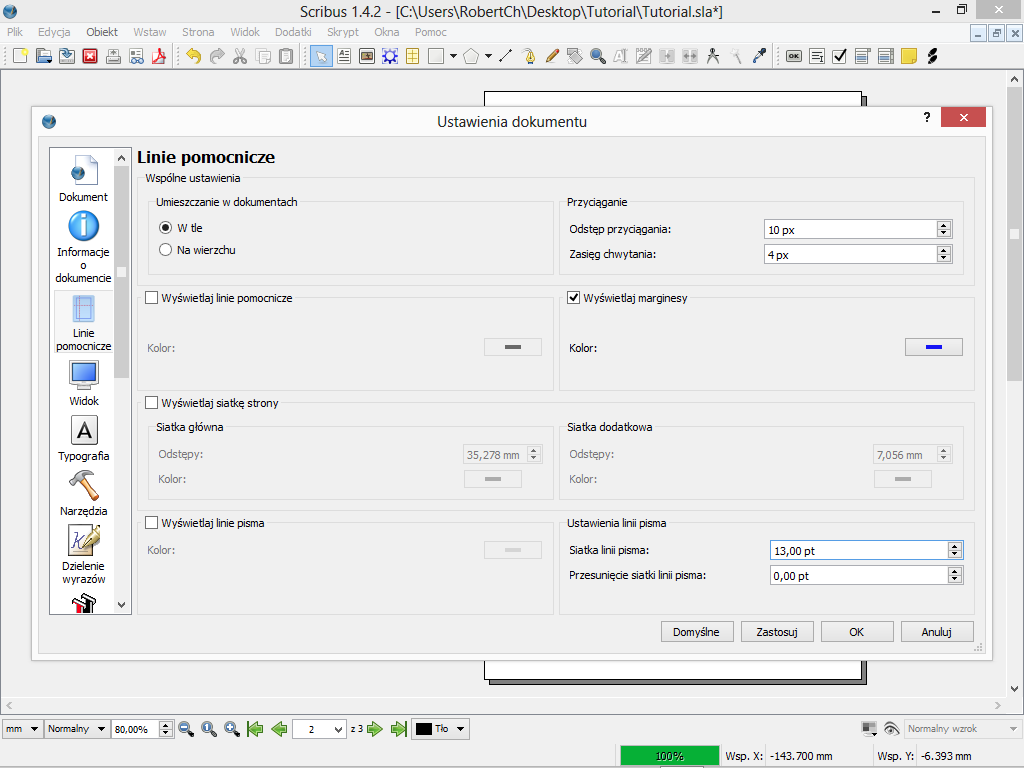
Task: Select the Narzędzia hammer icon
Action: click(83, 486)
